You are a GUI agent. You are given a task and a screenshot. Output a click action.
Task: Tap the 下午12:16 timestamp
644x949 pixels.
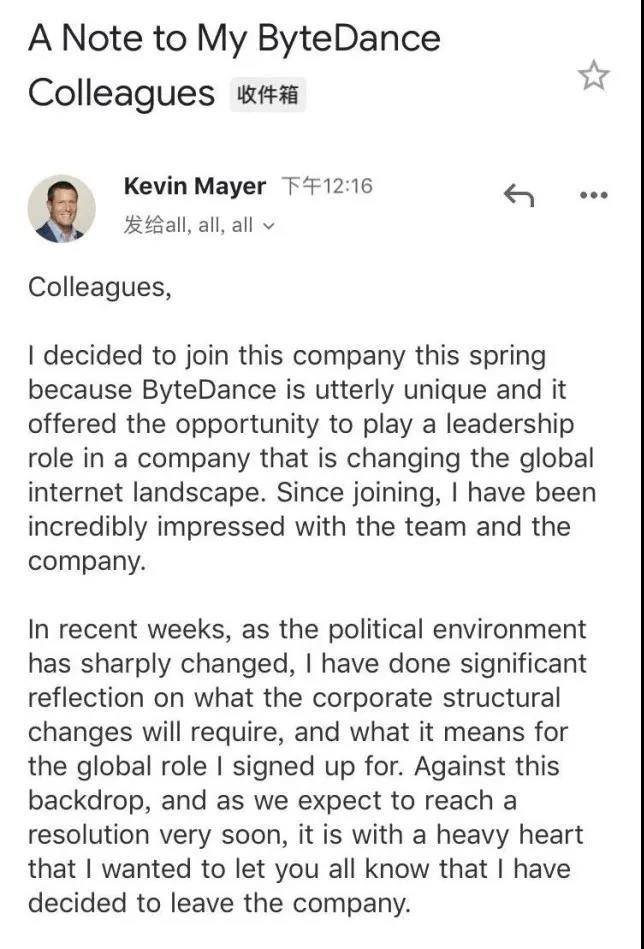point(326,186)
